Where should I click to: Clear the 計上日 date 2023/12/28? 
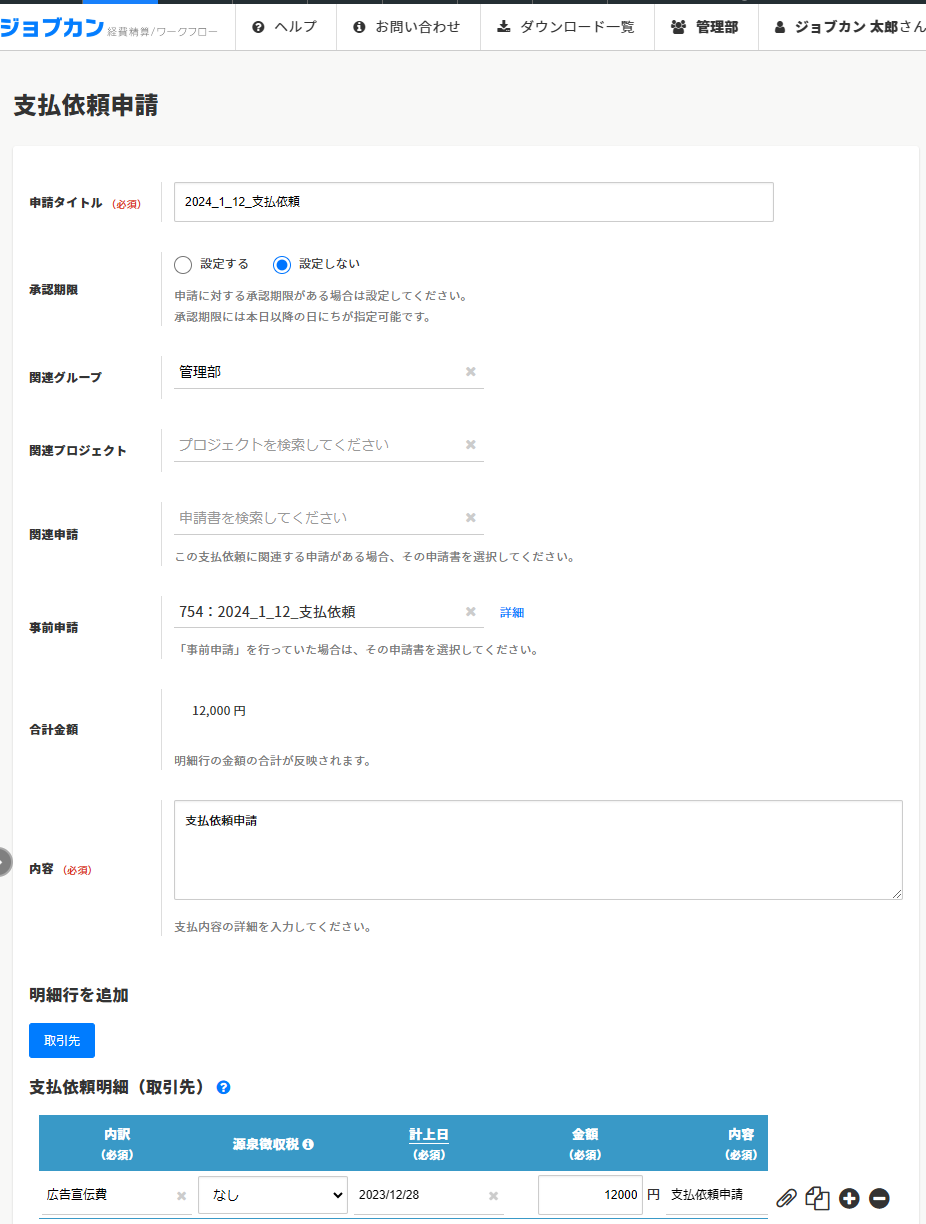point(493,1195)
